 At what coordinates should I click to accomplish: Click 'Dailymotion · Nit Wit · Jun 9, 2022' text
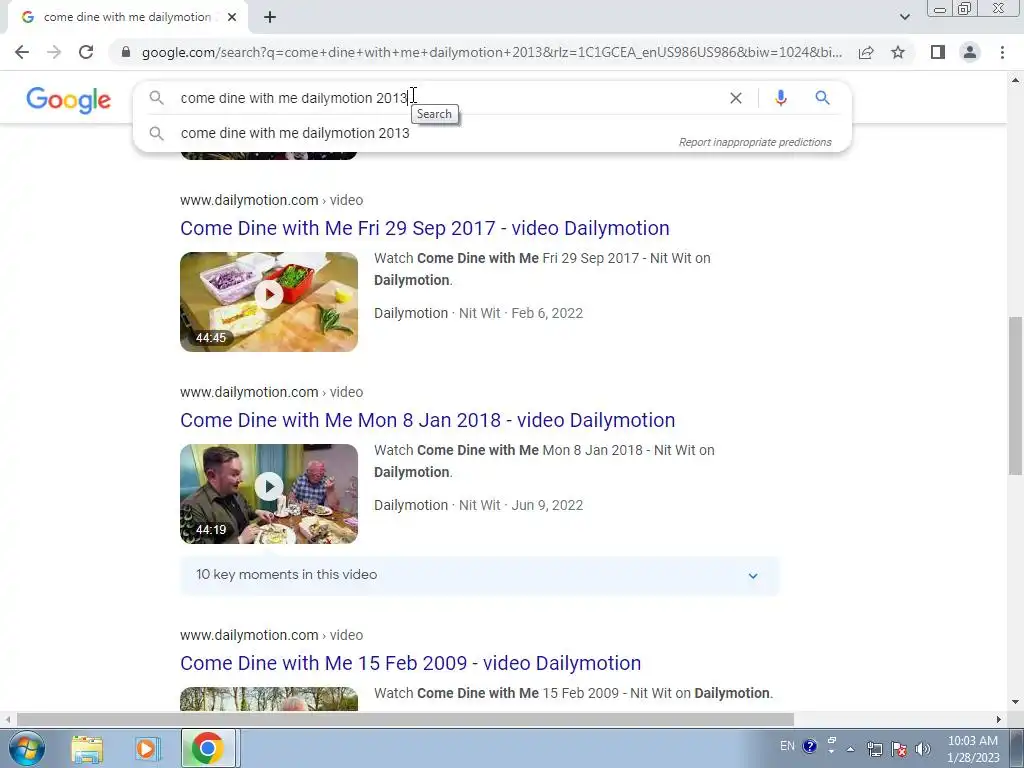pyautogui.click(x=478, y=505)
